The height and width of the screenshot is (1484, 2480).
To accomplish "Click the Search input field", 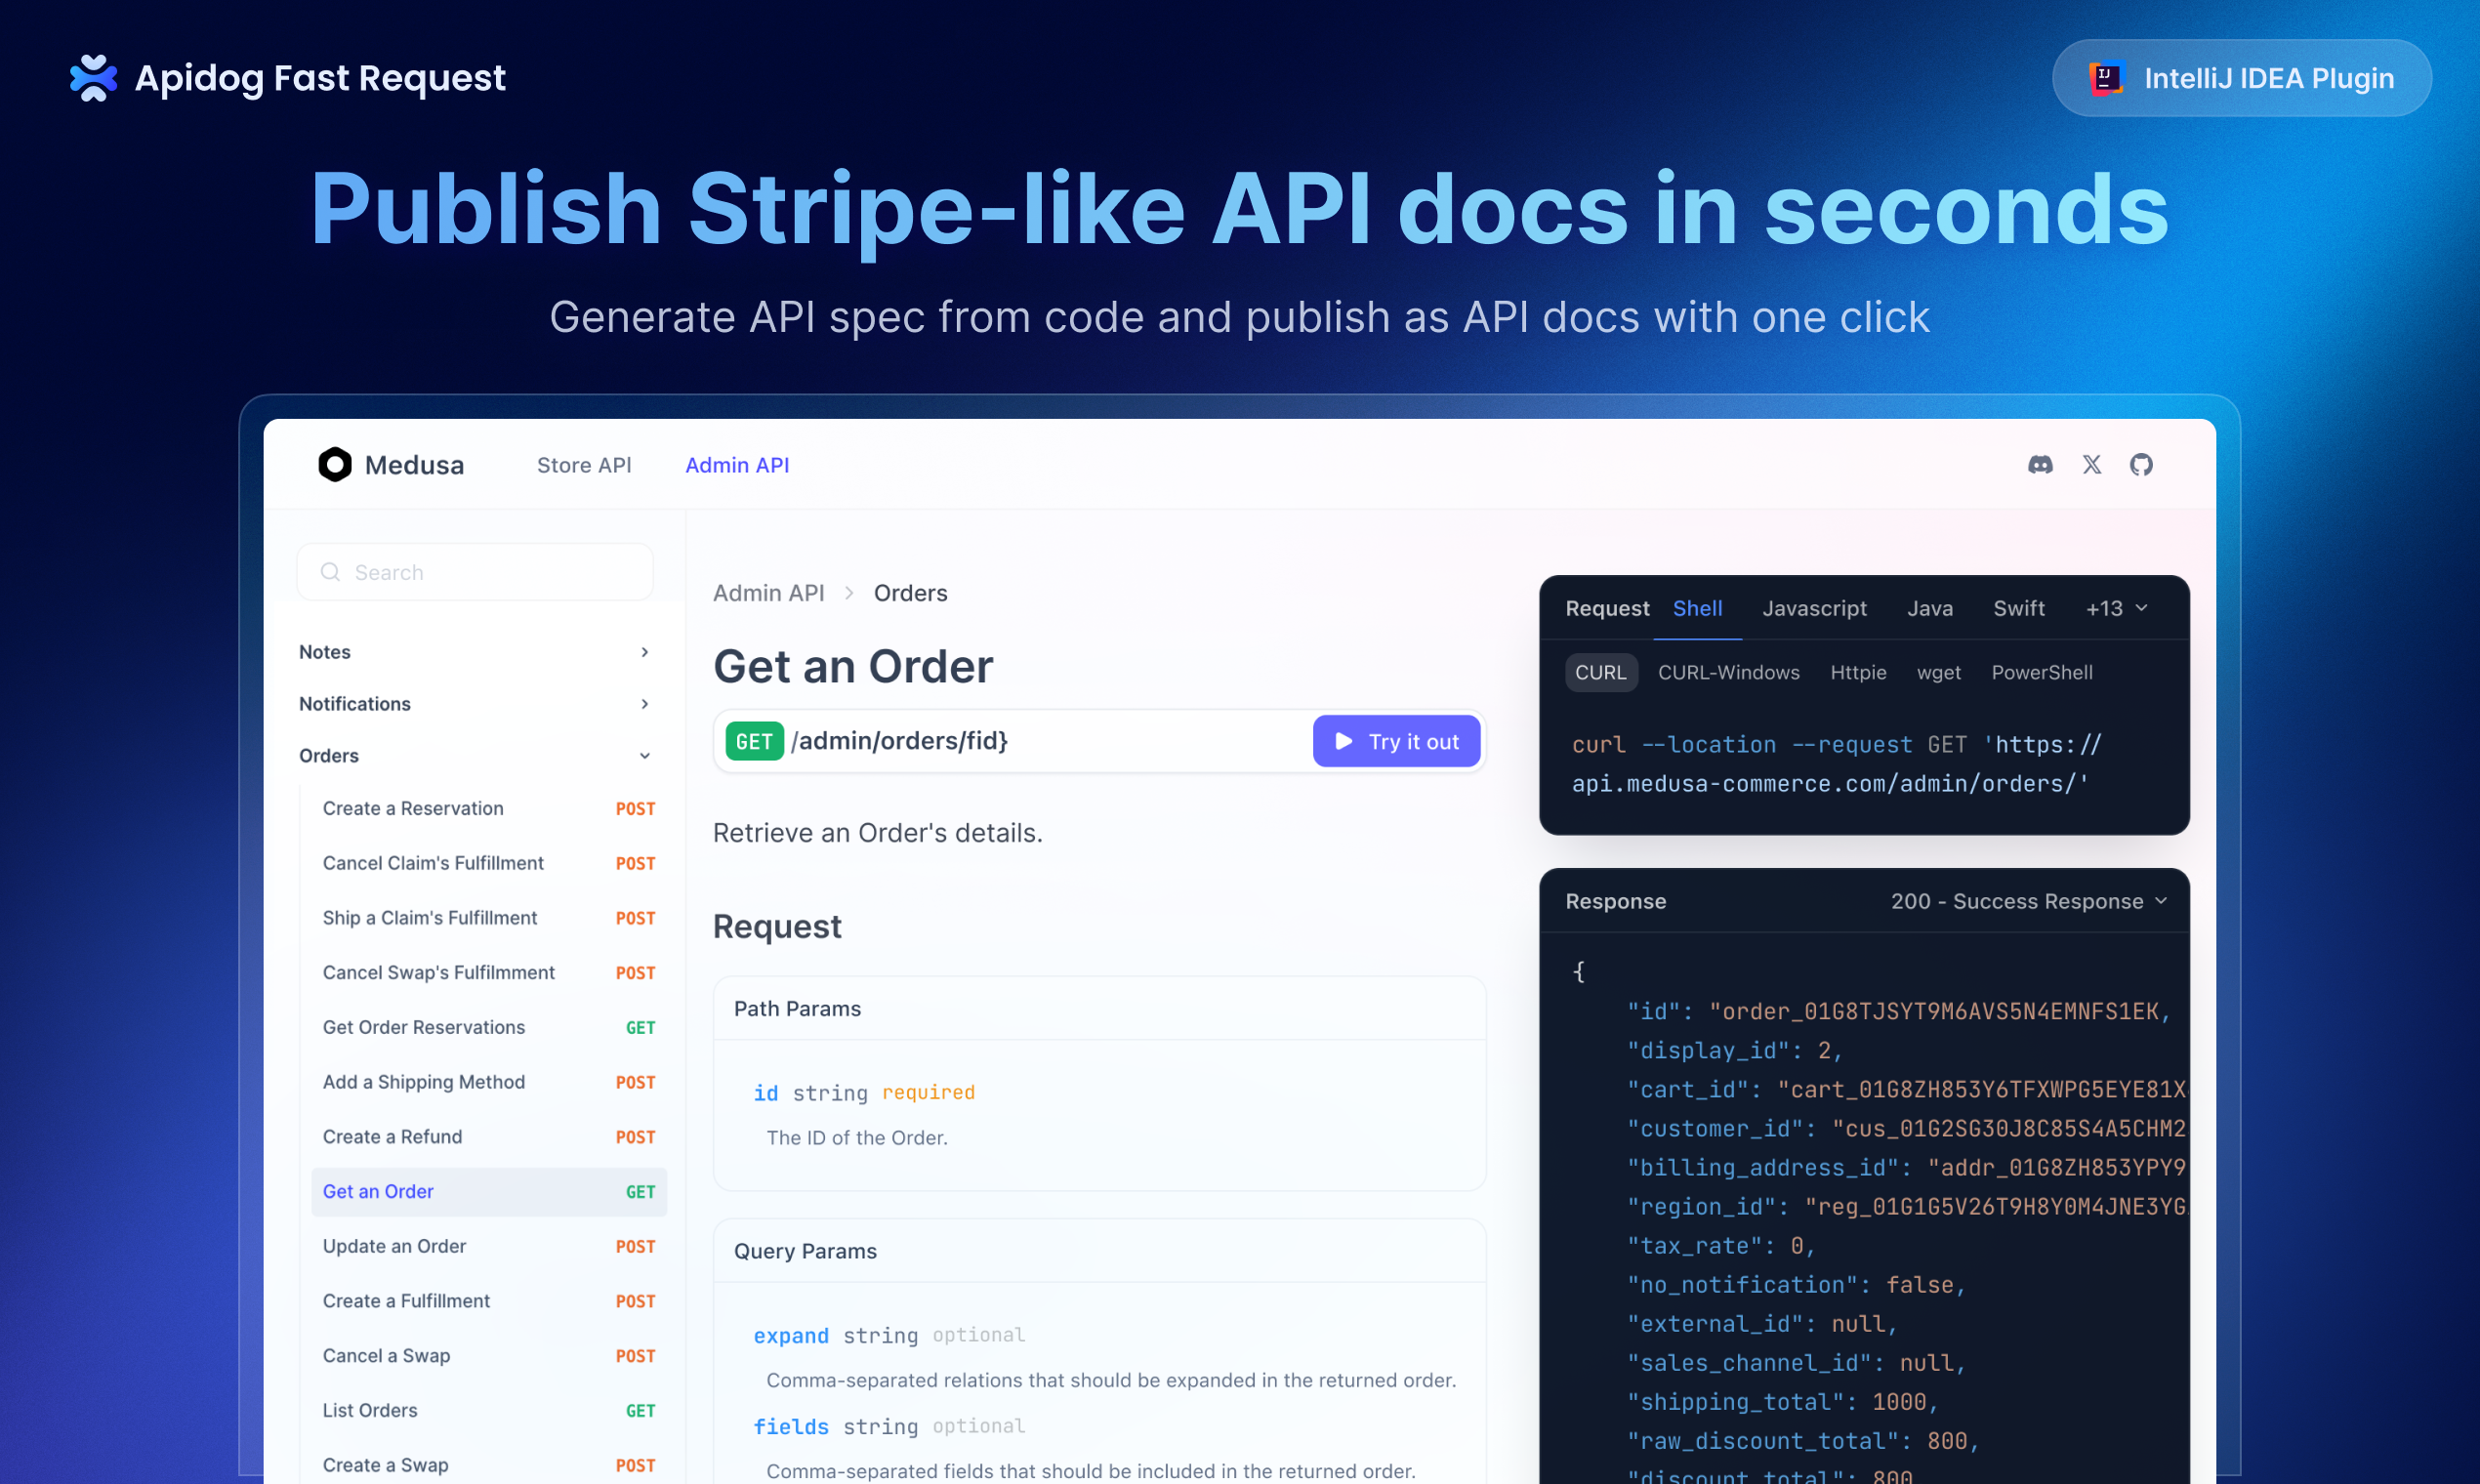I will tap(475, 572).
